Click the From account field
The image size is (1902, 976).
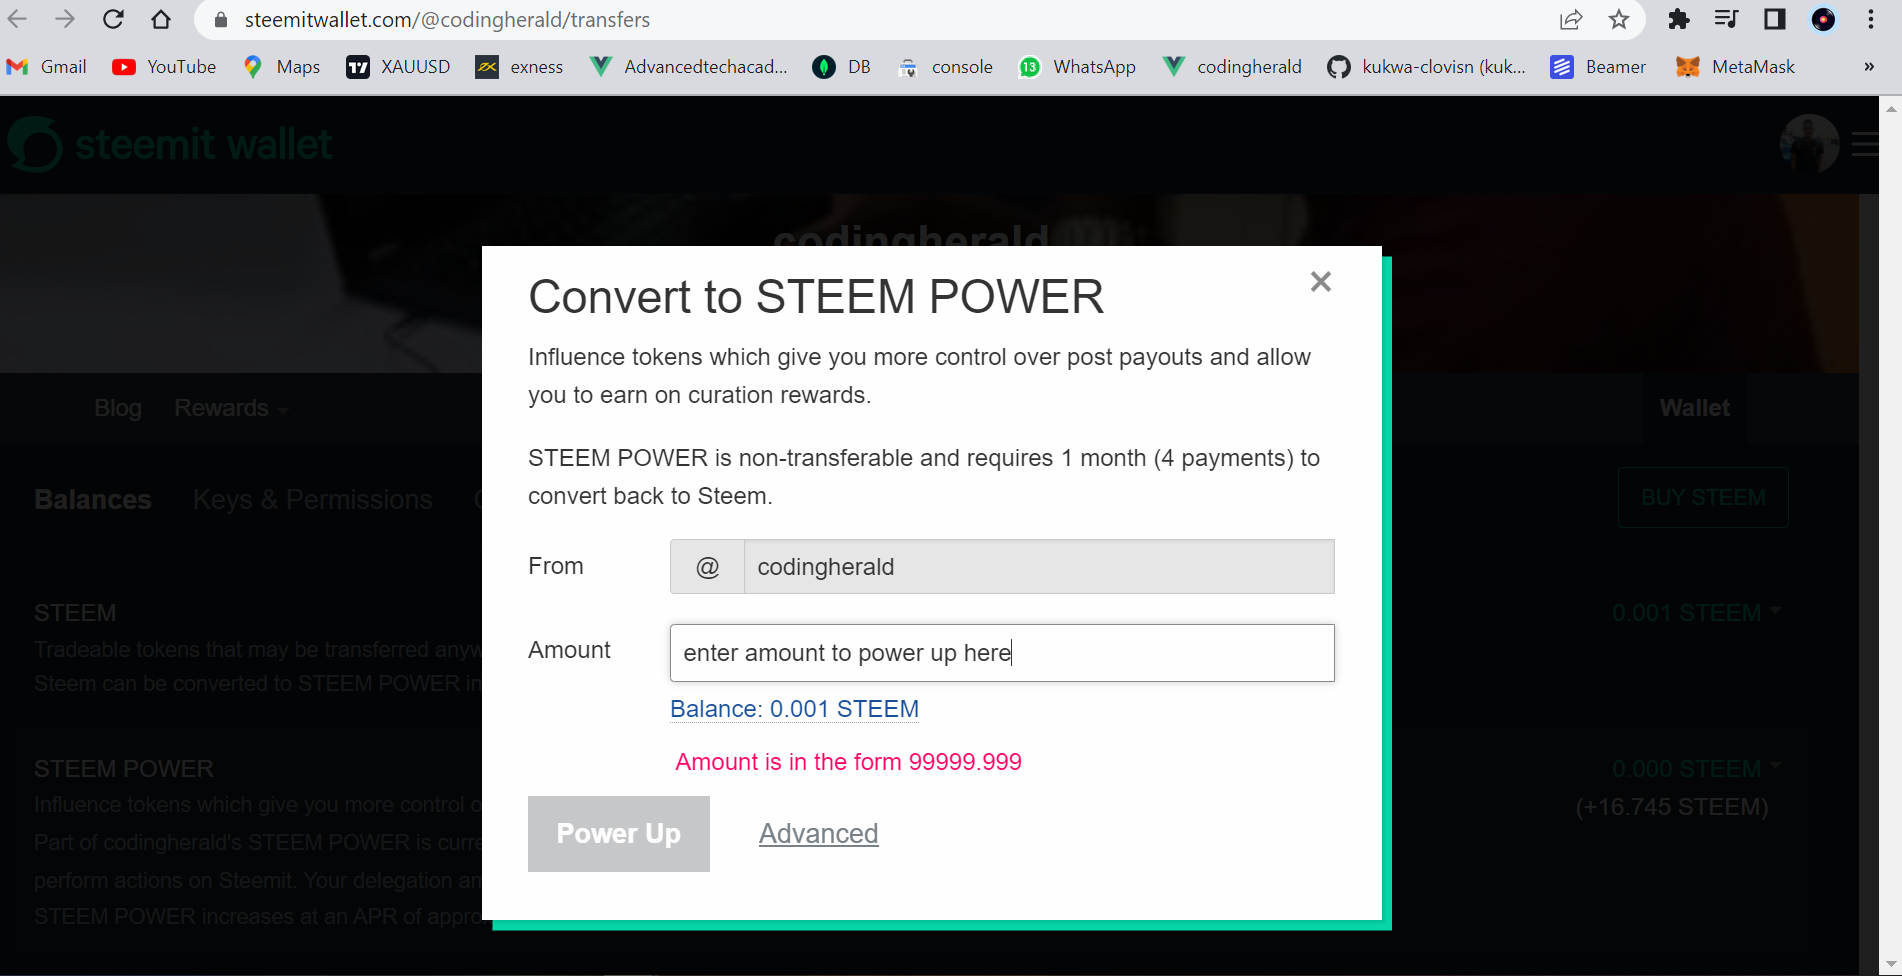click(1039, 567)
